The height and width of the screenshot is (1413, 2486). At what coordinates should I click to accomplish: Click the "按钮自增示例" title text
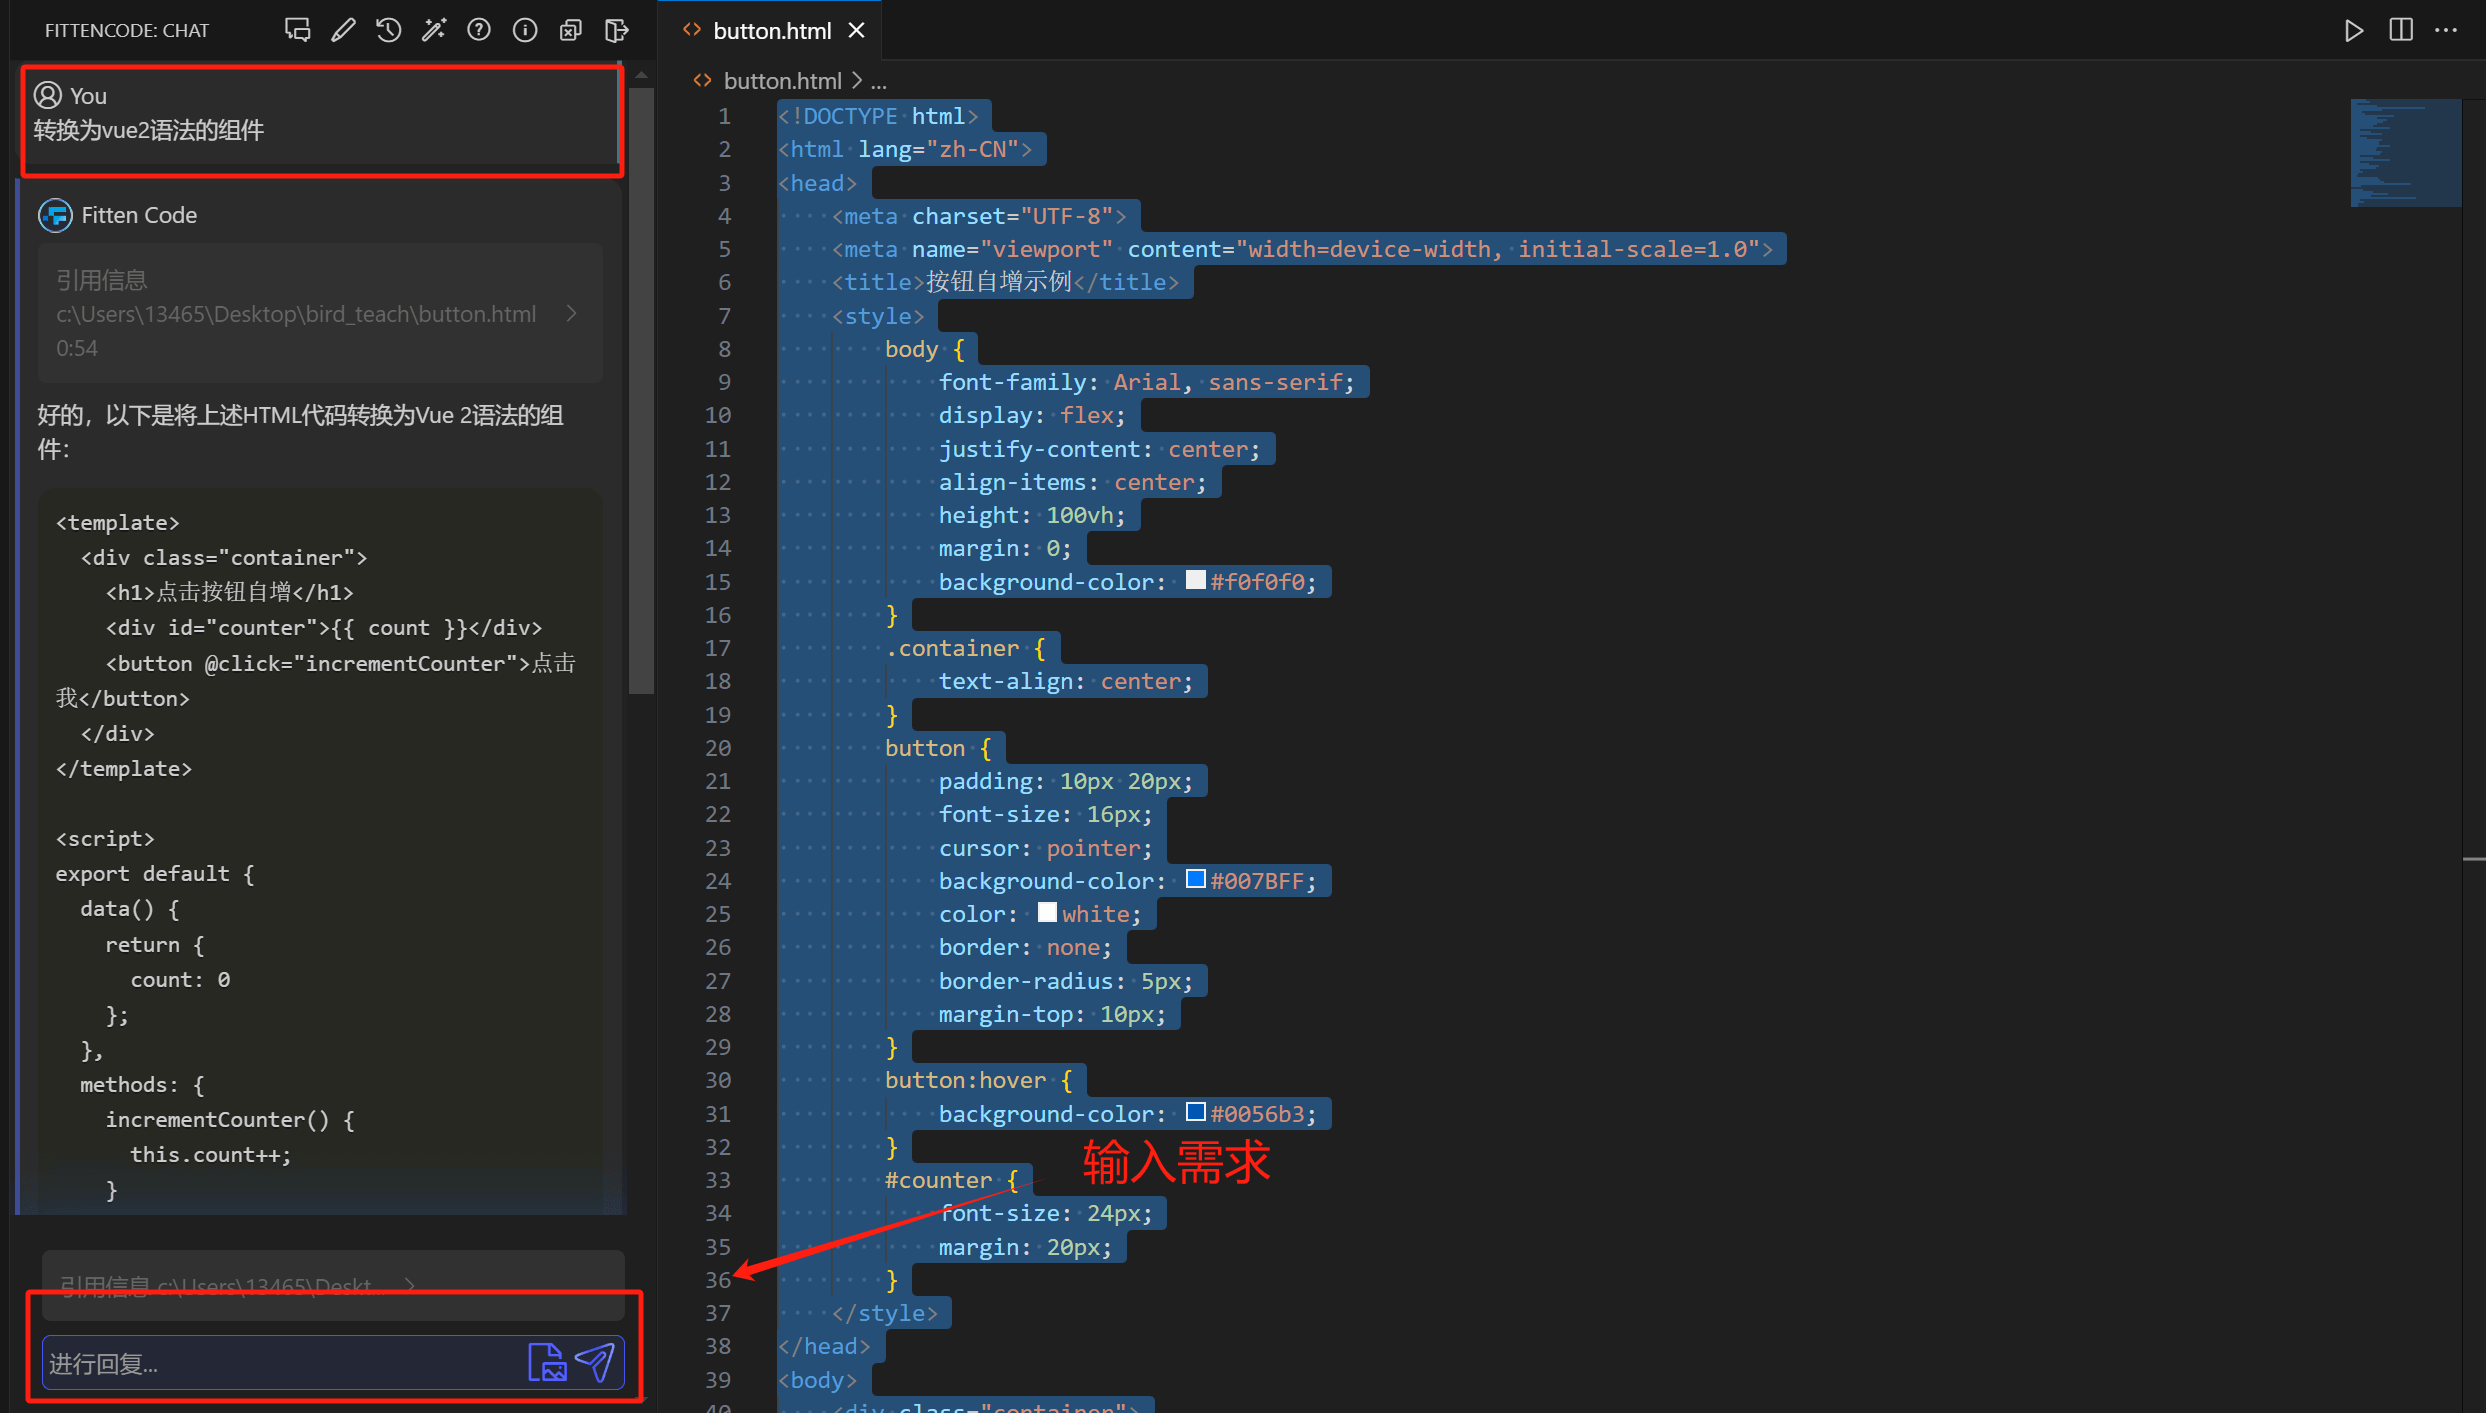(999, 282)
